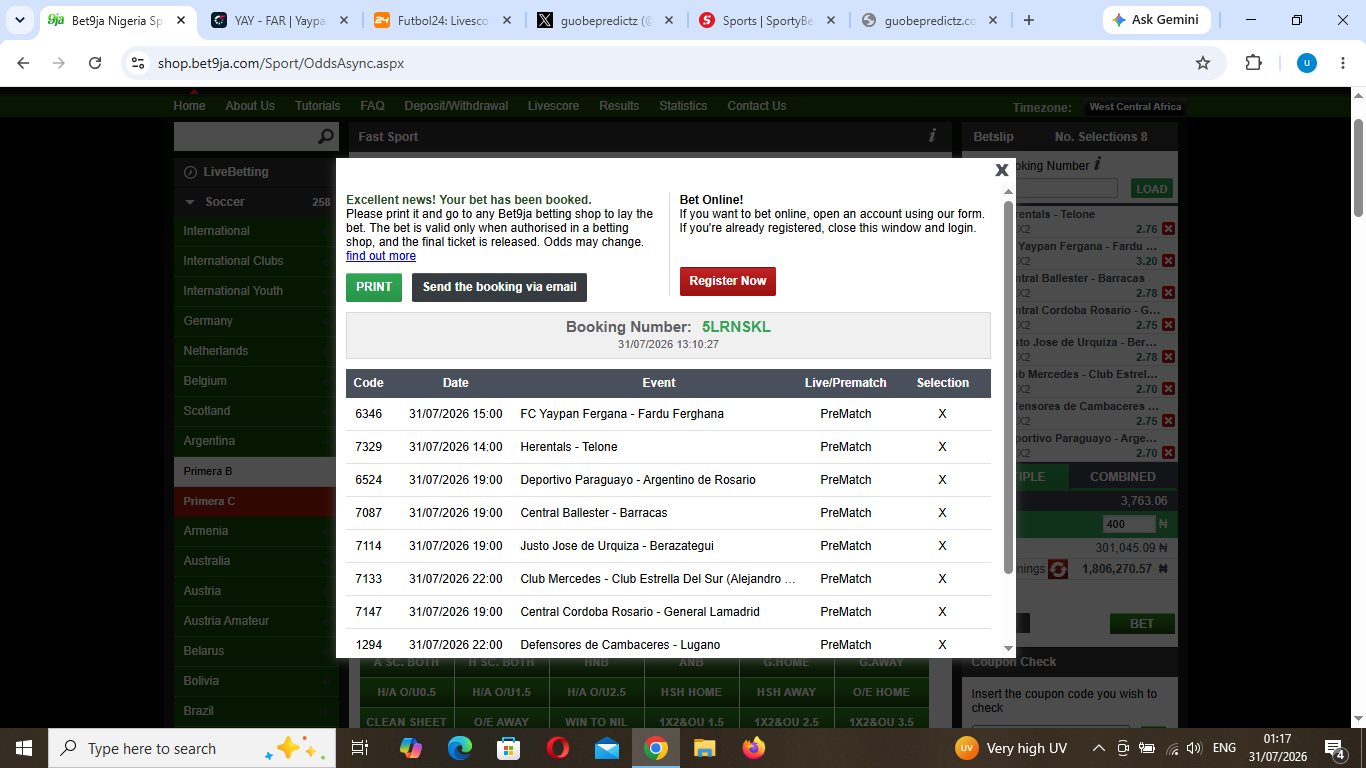Click the refresh winnings icon in the betslip

(1058, 569)
